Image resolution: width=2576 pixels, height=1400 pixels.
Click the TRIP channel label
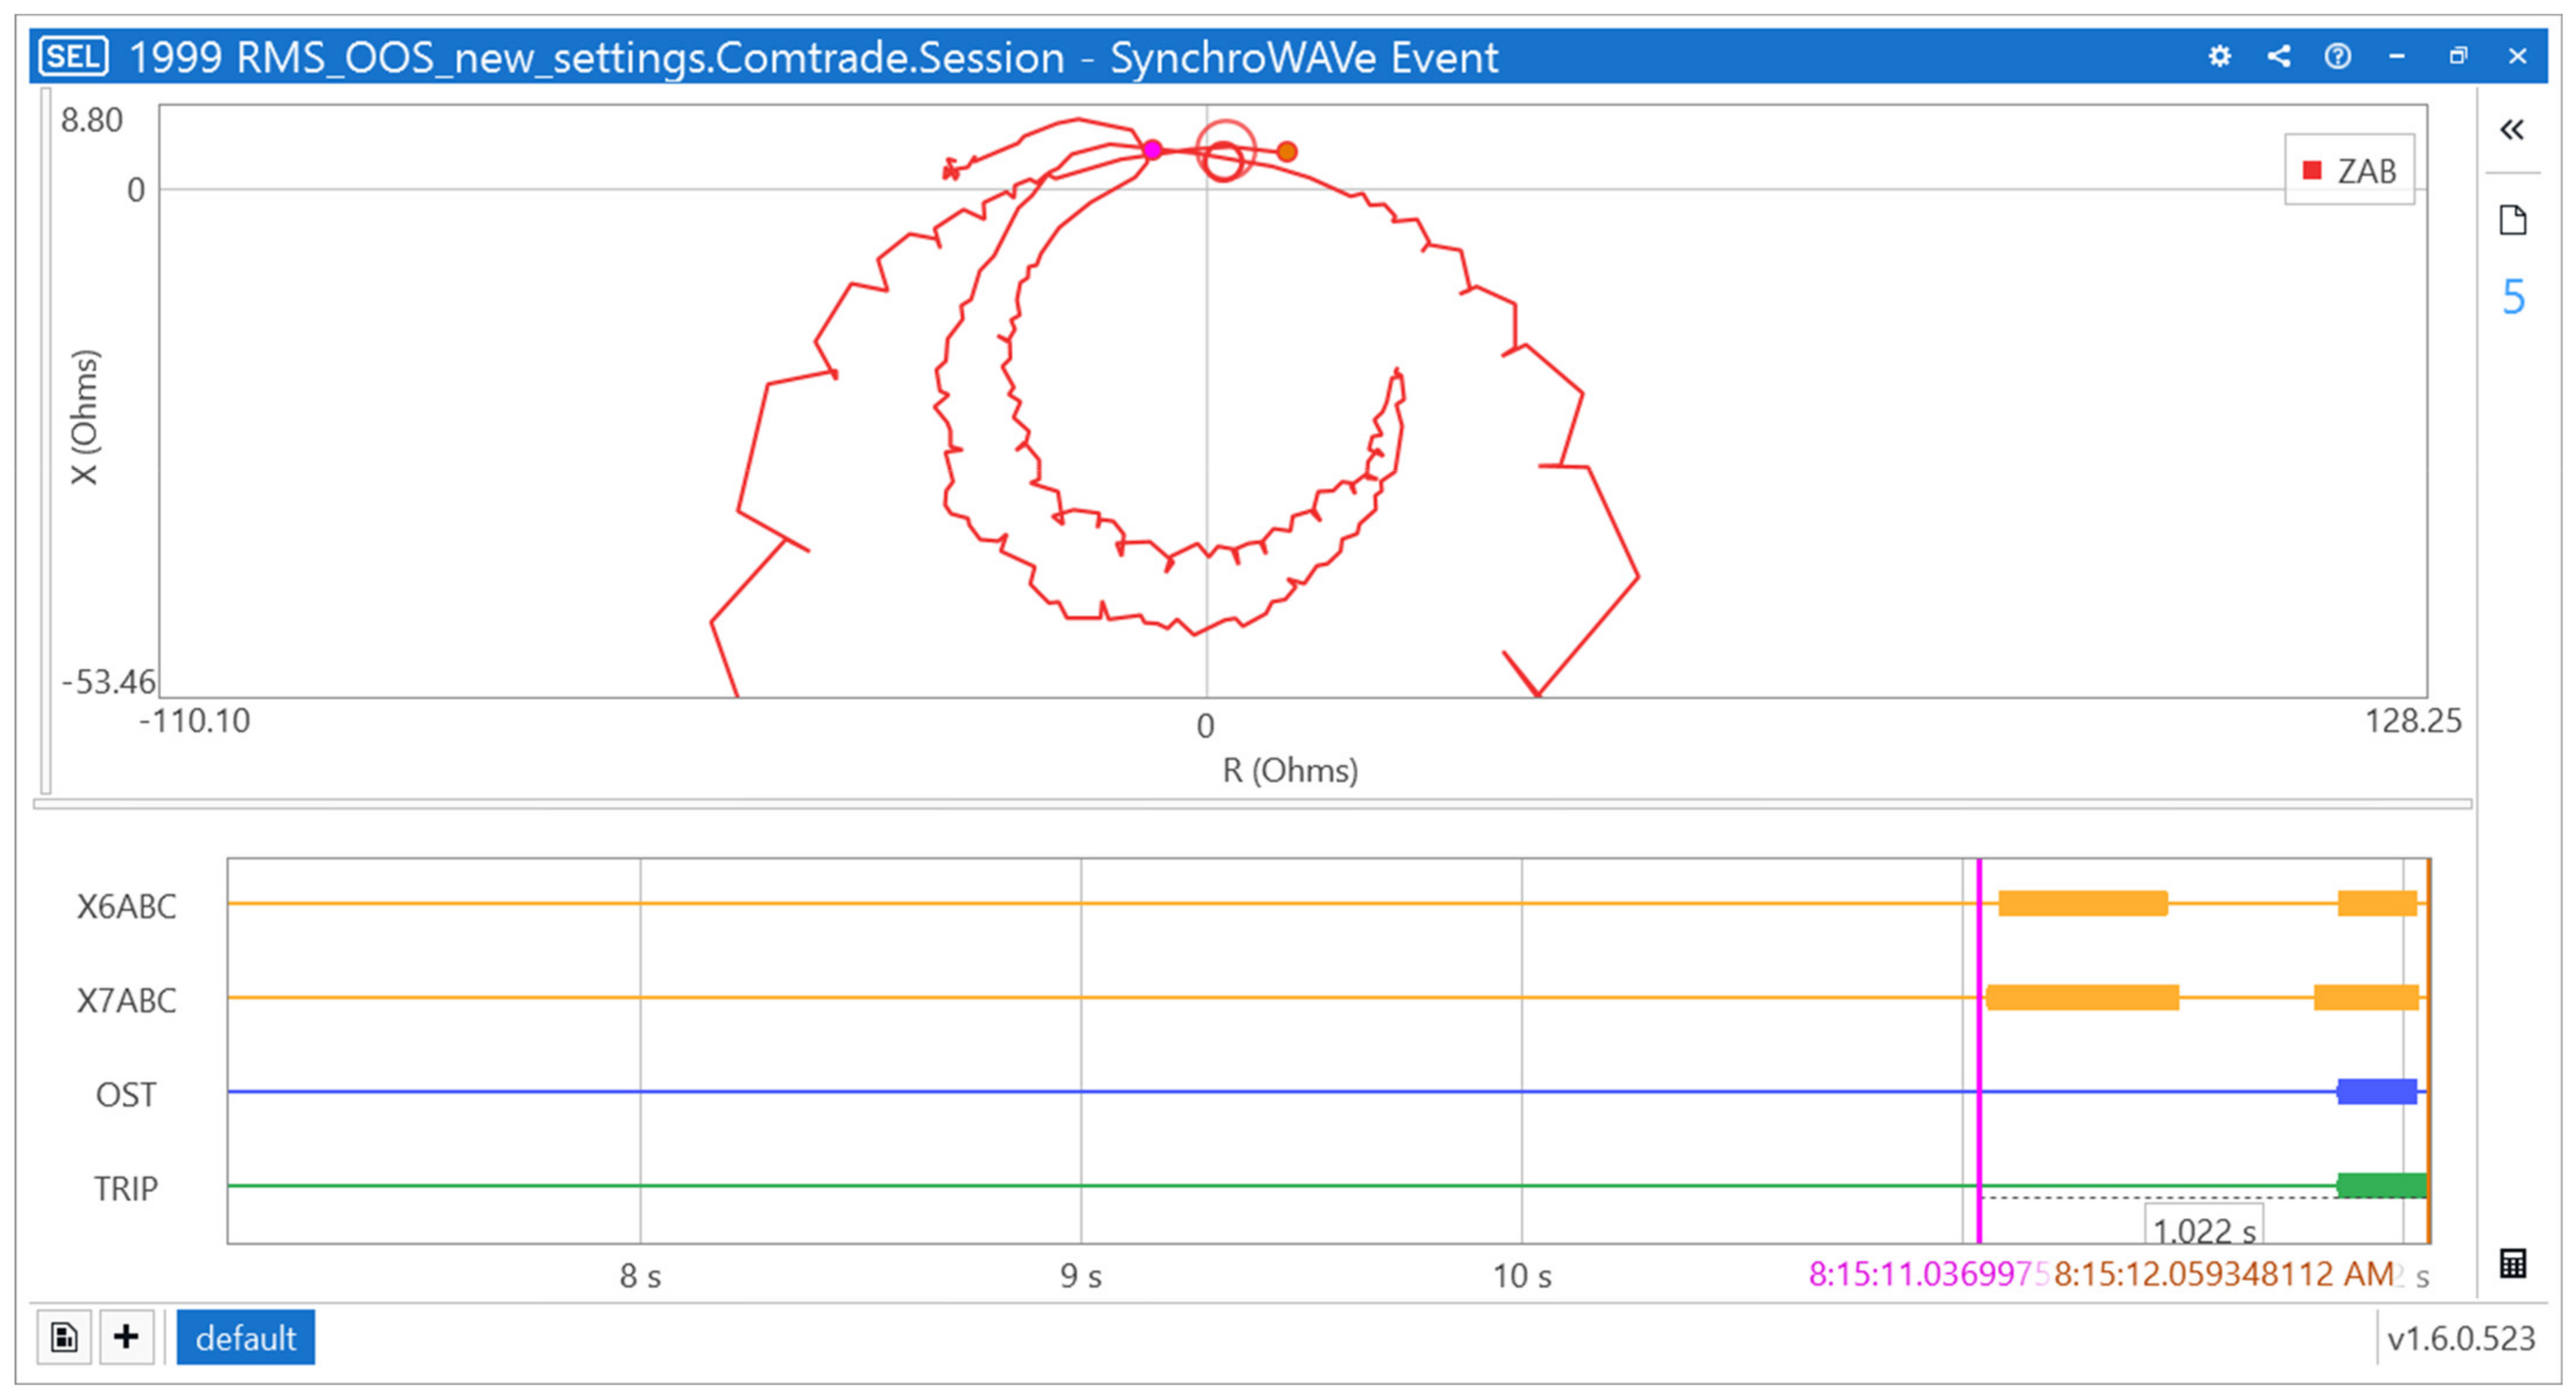pyautogui.click(x=126, y=1188)
